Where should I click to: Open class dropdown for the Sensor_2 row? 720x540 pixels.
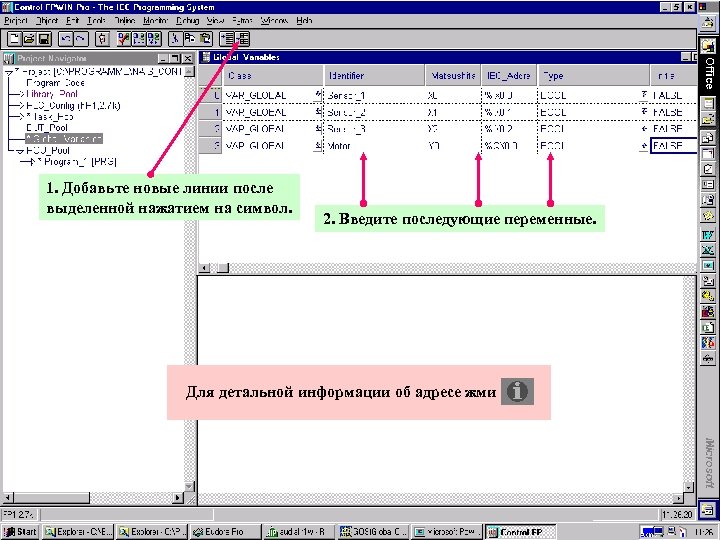tap(318, 112)
